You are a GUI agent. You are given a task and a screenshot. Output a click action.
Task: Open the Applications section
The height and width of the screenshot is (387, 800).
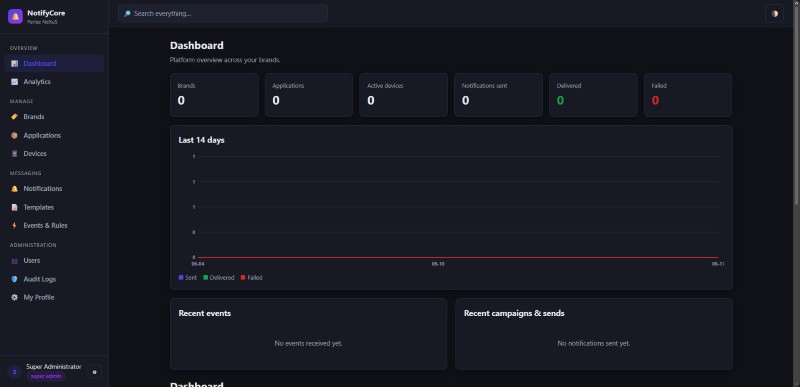54,136
